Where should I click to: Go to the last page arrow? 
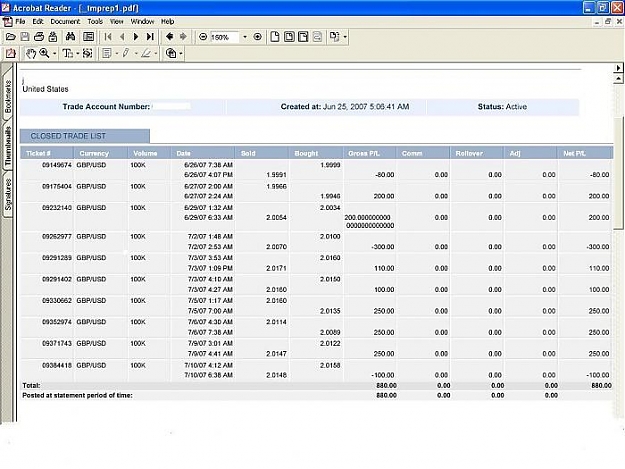pyautogui.click(x=150, y=37)
